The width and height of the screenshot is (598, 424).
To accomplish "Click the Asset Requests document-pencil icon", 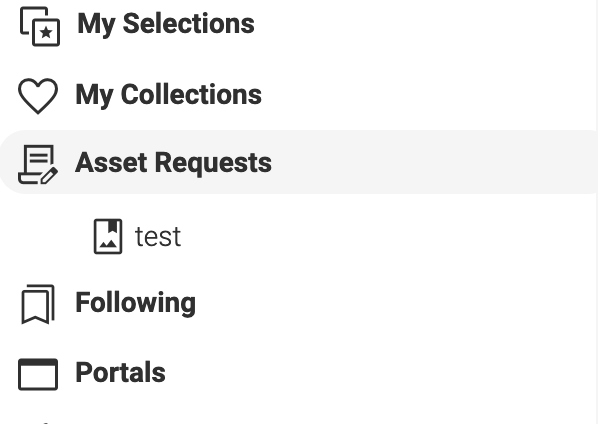I will (x=38, y=164).
